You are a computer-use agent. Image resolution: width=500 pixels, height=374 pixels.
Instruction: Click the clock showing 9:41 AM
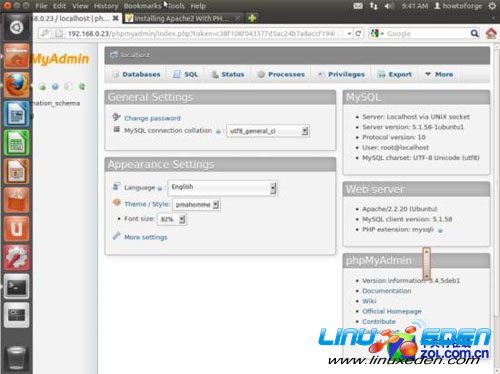pyautogui.click(x=415, y=6)
